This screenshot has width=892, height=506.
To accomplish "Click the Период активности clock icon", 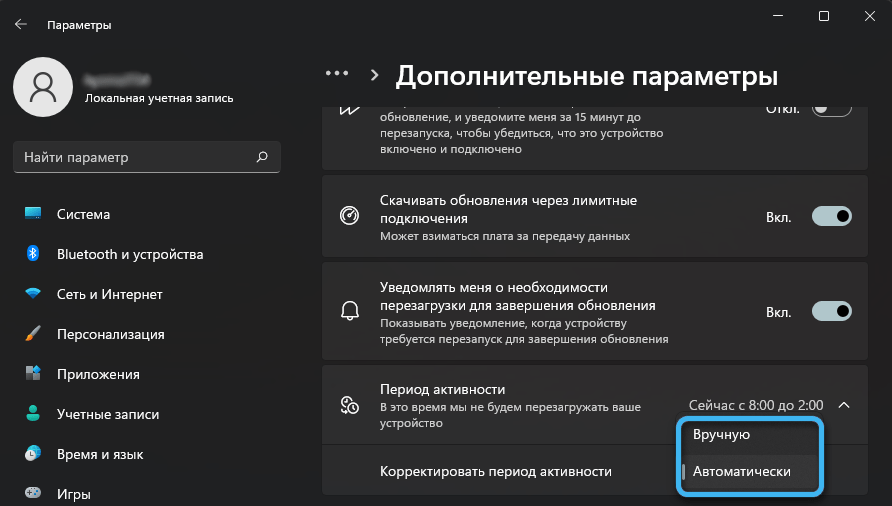I will click(349, 405).
